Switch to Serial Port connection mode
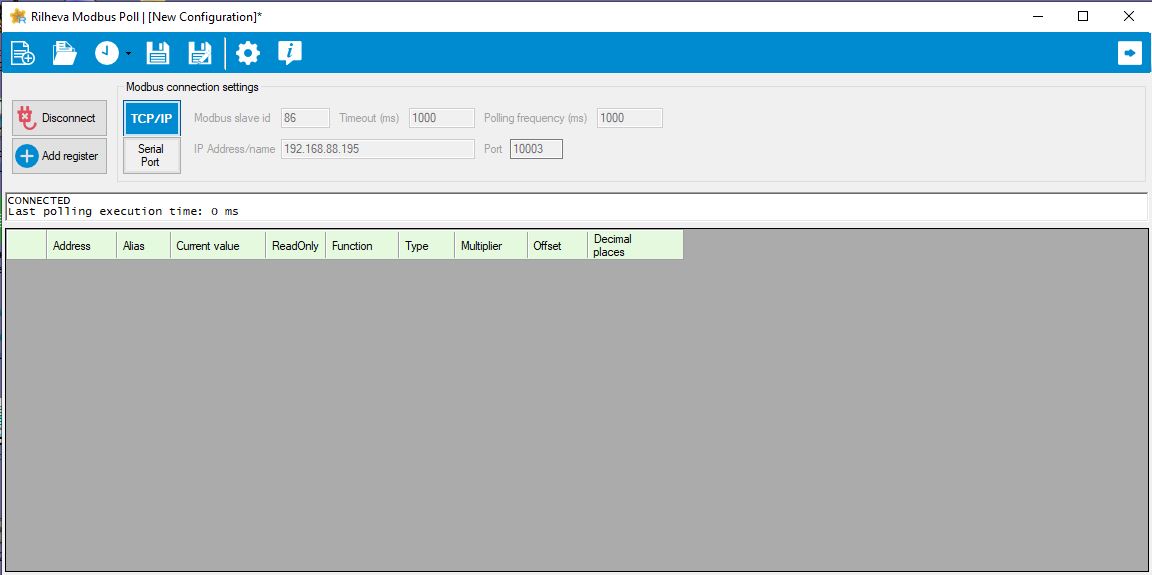Image resolution: width=1152 pixels, height=575 pixels. tap(151, 156)
